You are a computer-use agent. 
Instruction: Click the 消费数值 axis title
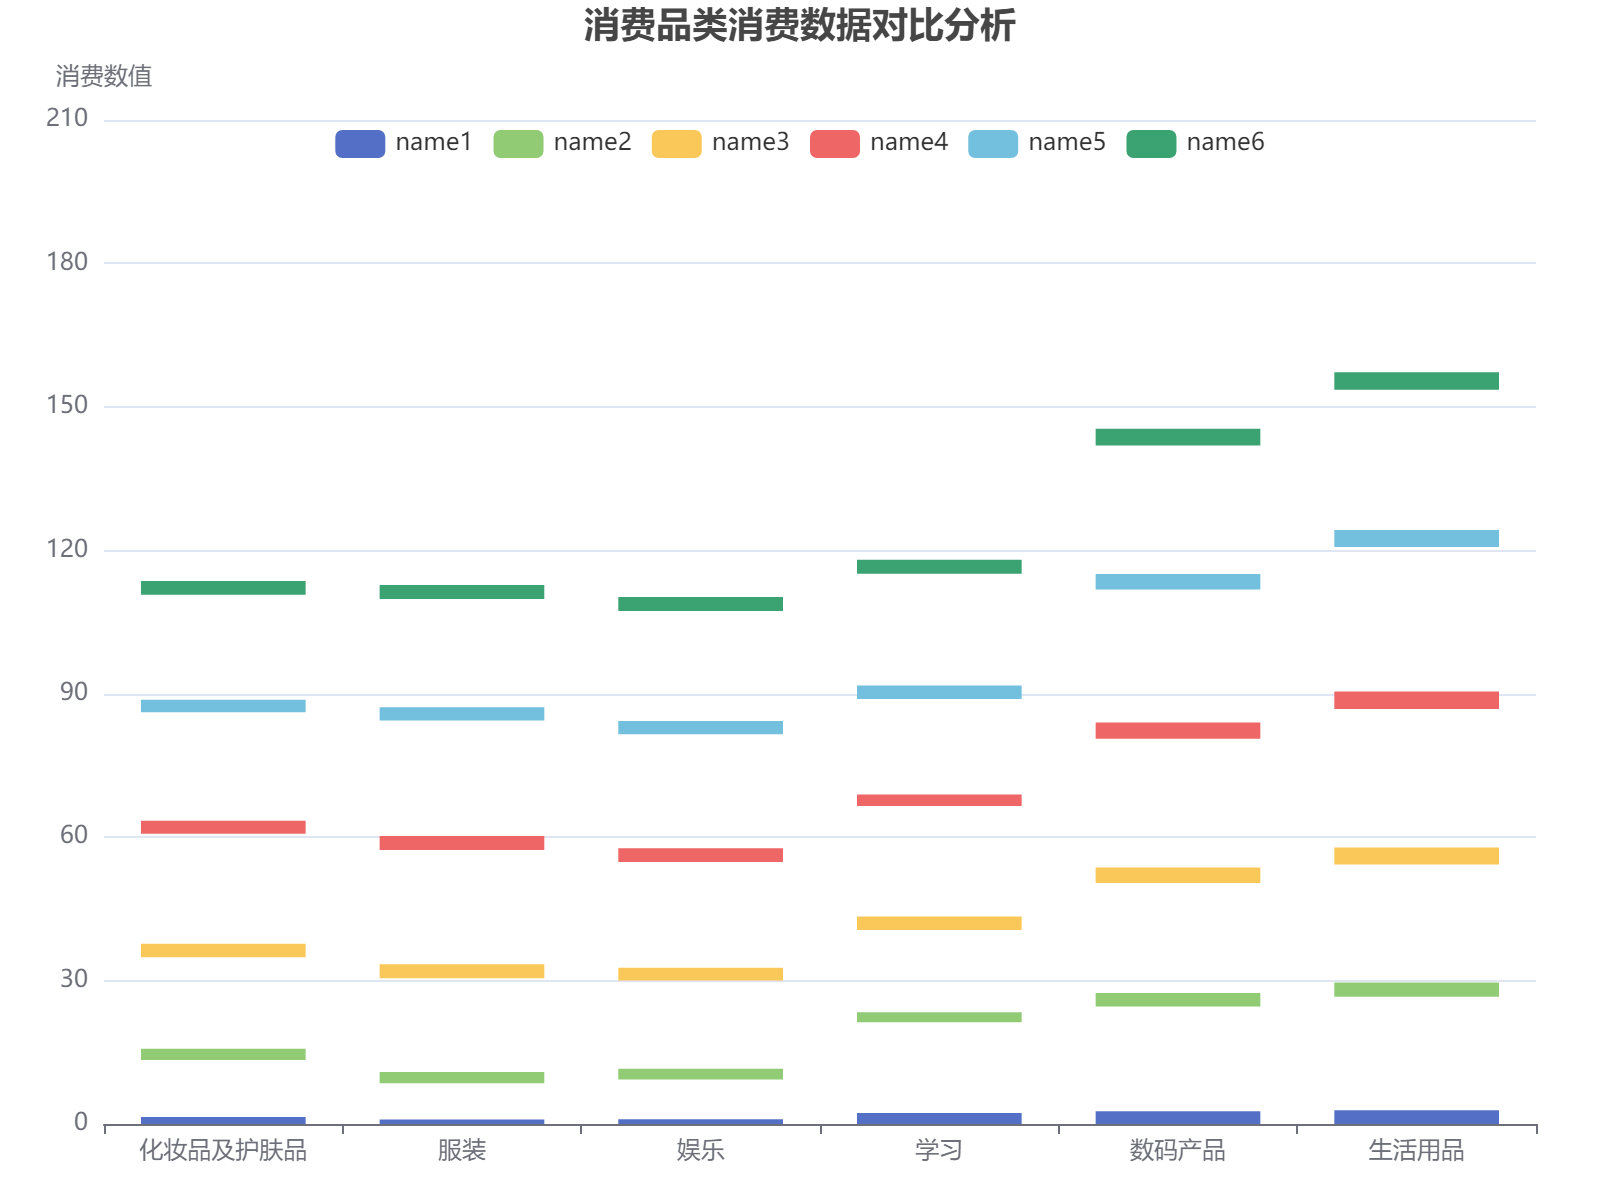coord(105,73)
